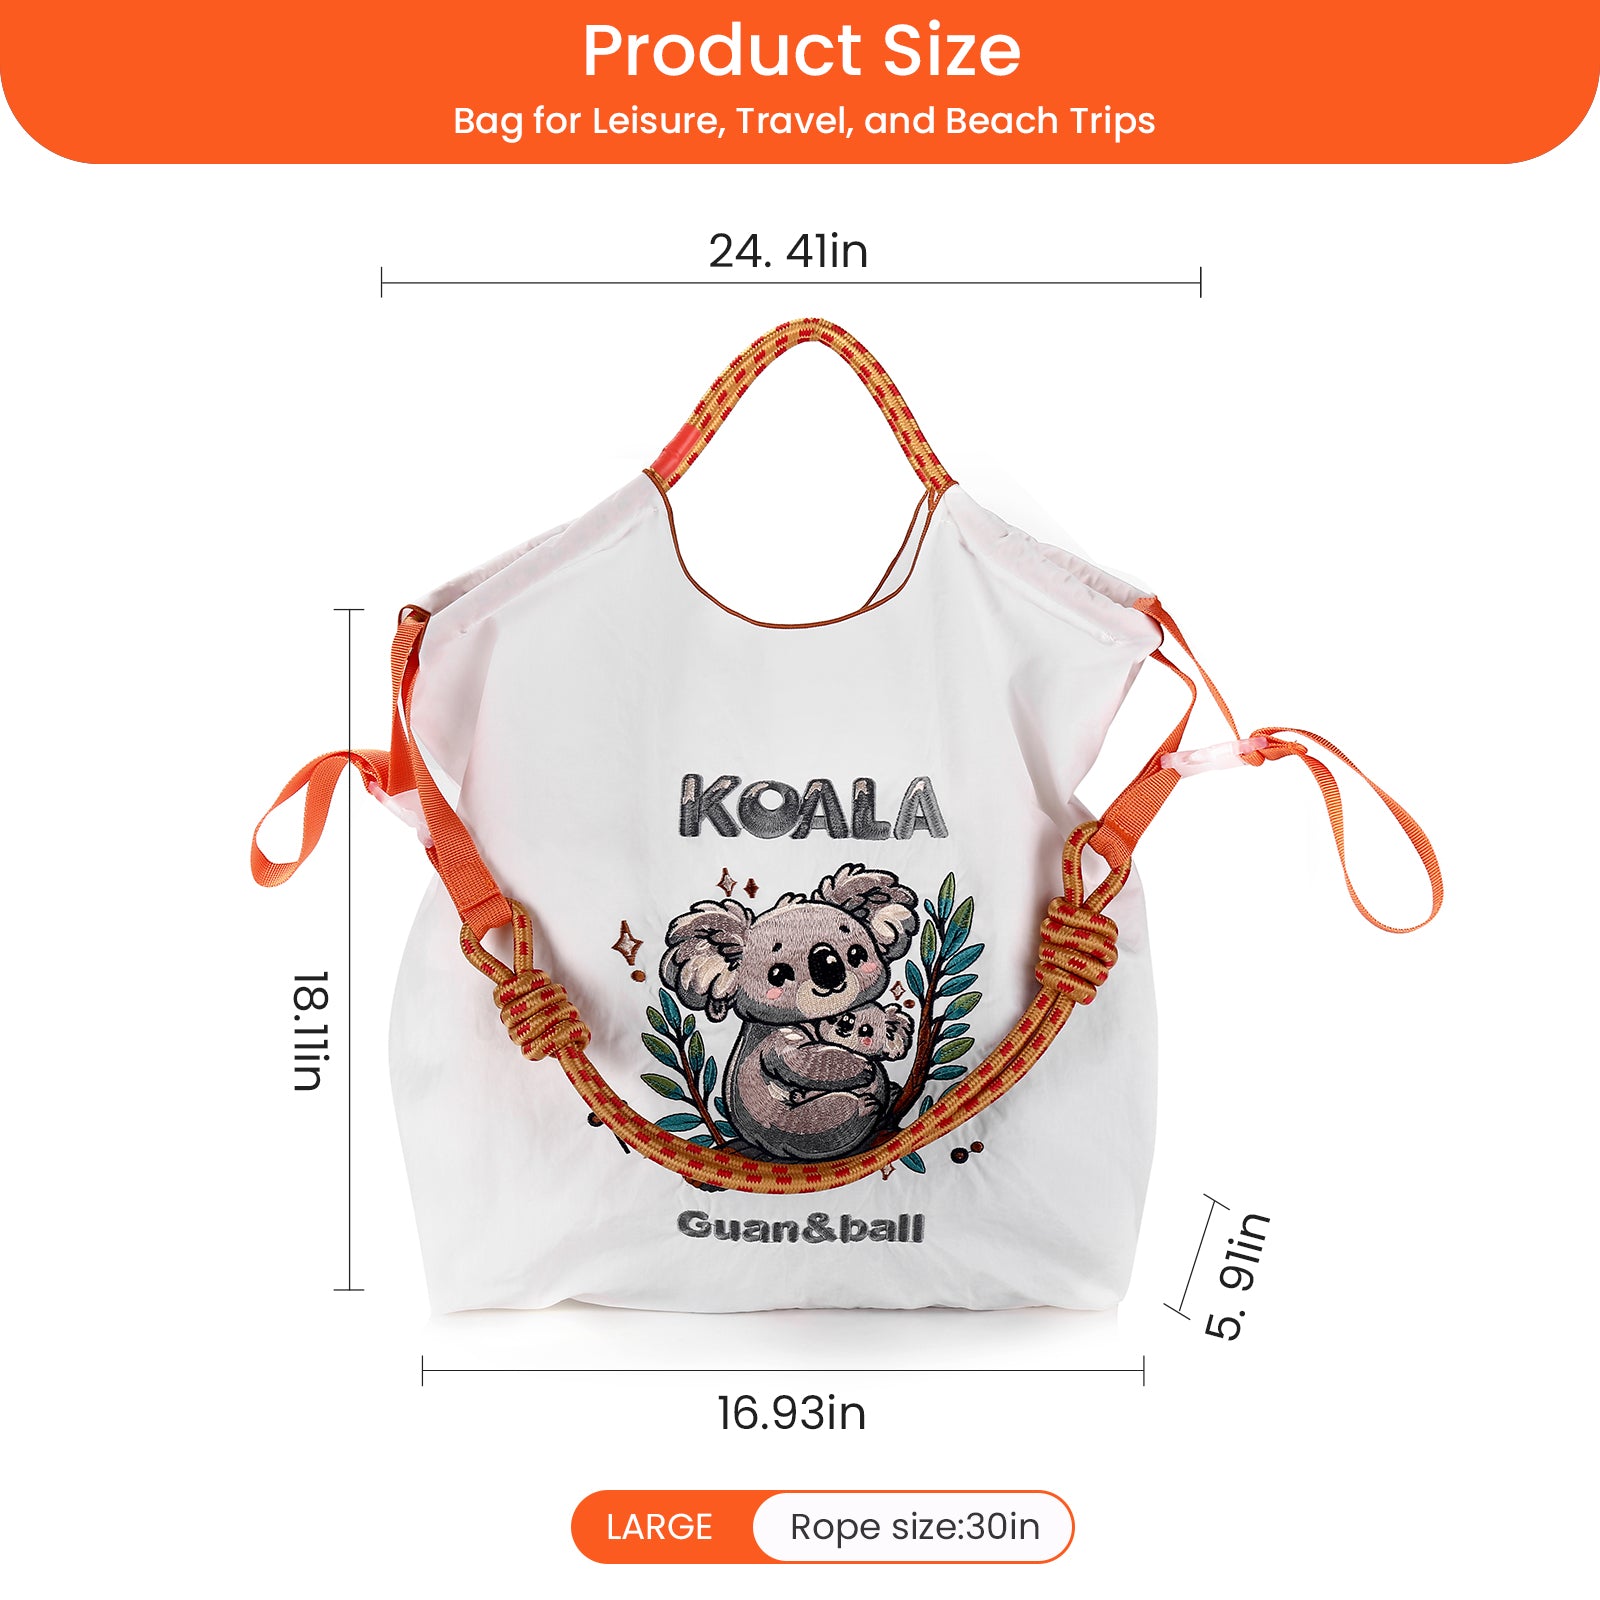Click the 16.93in bottom width label

tap(791, 1413)
